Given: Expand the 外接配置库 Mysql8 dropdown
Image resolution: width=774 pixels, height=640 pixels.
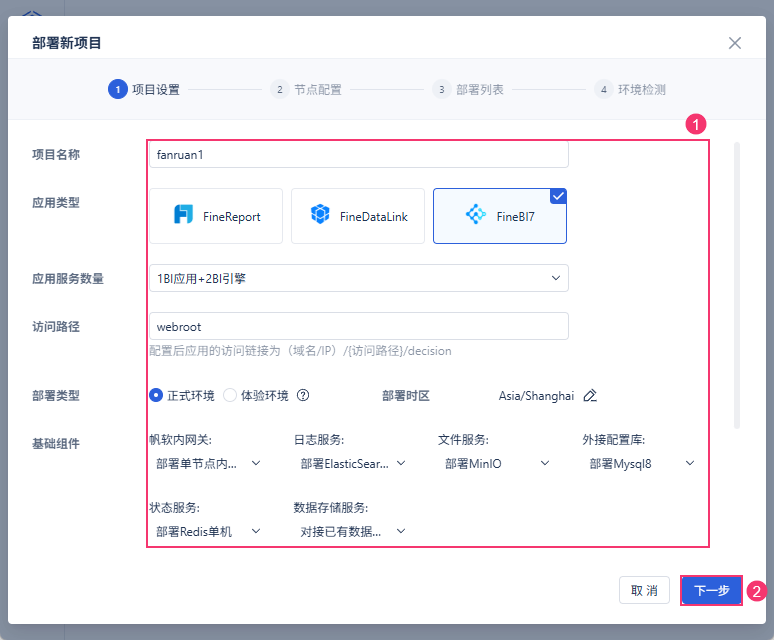Looking at the screenshot, I should tap(641, 463).
